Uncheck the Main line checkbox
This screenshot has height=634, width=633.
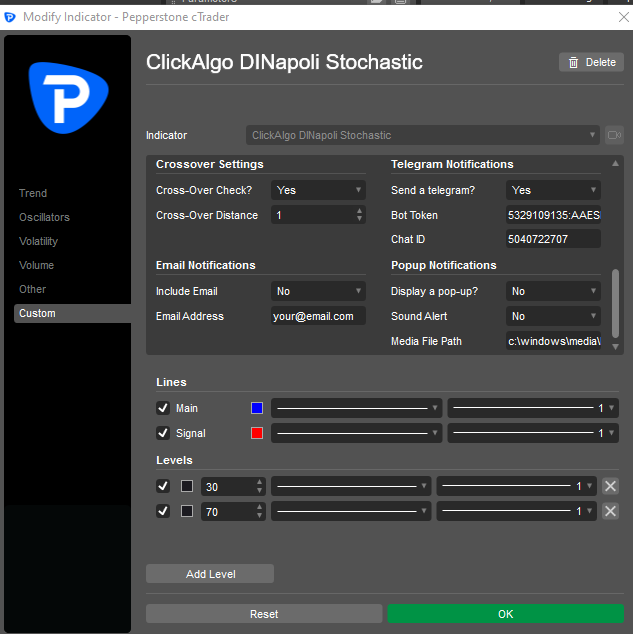point(163,408)
